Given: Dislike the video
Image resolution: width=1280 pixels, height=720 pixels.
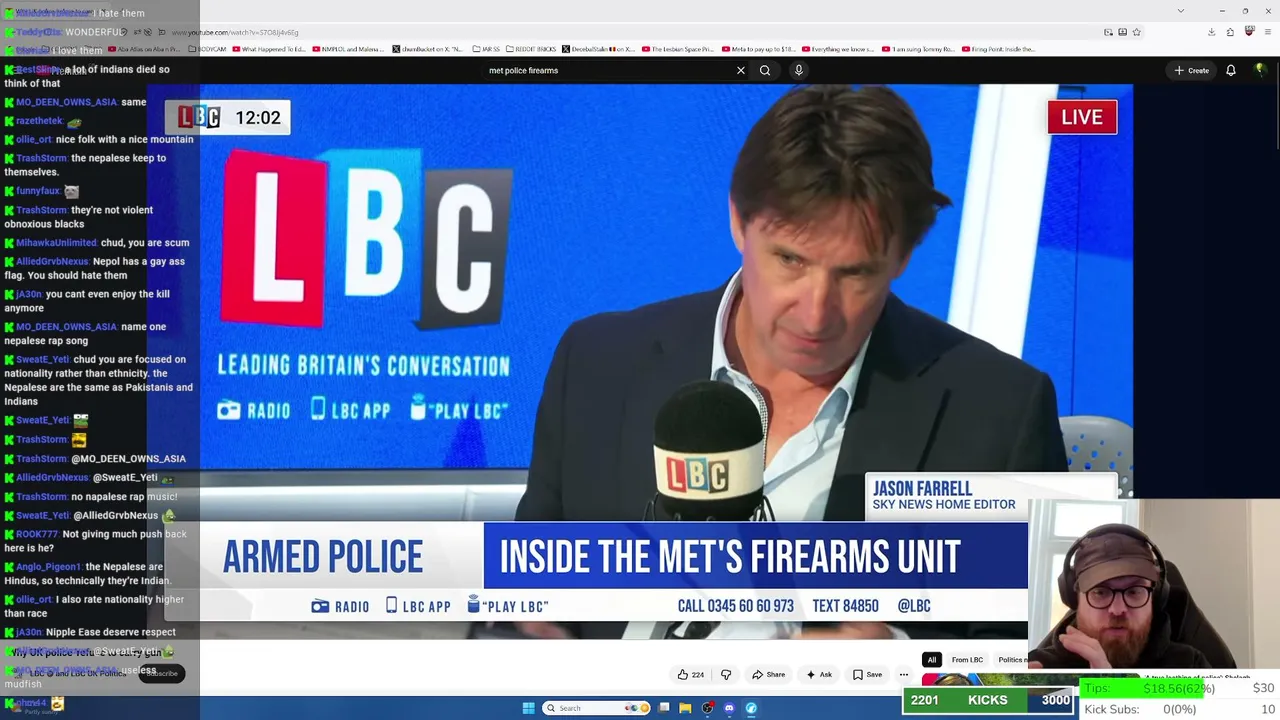Looking at the screenshot, I should tap(726, 674).
